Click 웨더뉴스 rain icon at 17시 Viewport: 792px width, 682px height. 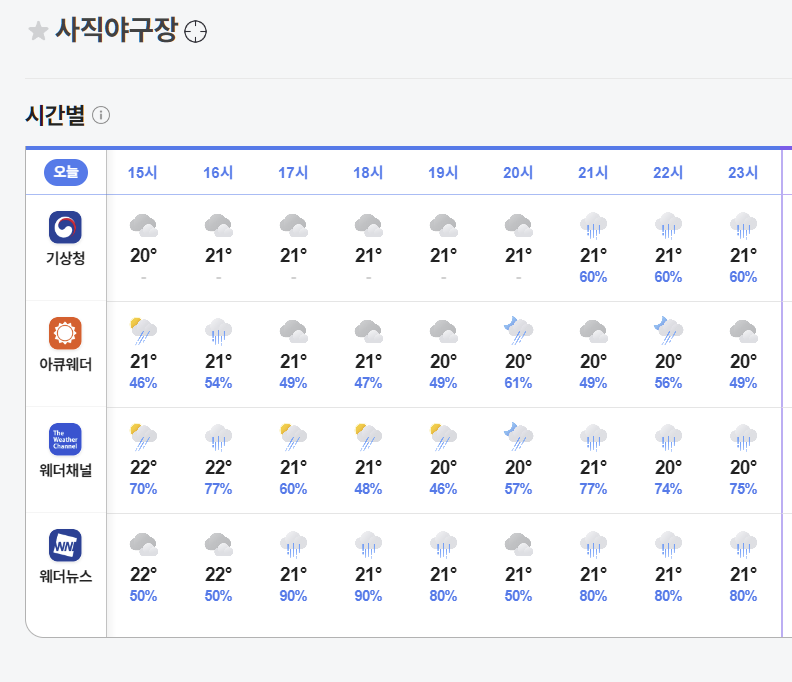(293, 544)
